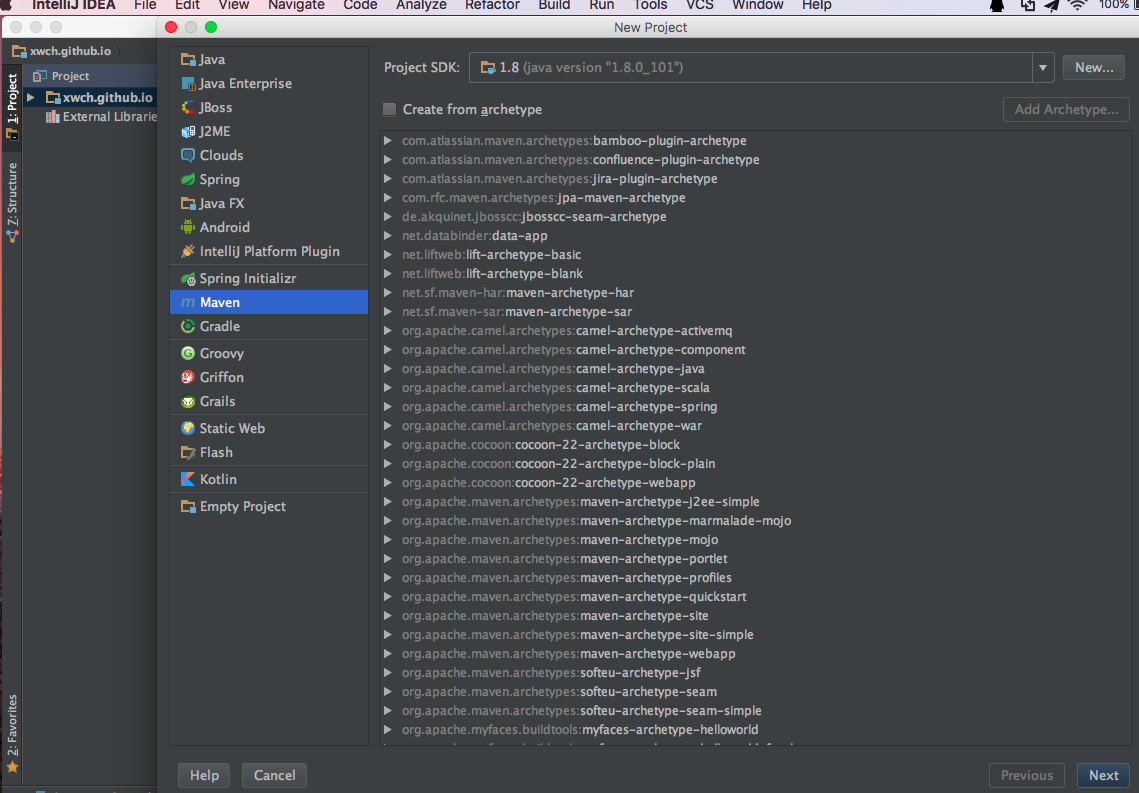This screenshot has height=793, width=1139.
Task: Select the Java project type icon
Action: pos(188,60)
